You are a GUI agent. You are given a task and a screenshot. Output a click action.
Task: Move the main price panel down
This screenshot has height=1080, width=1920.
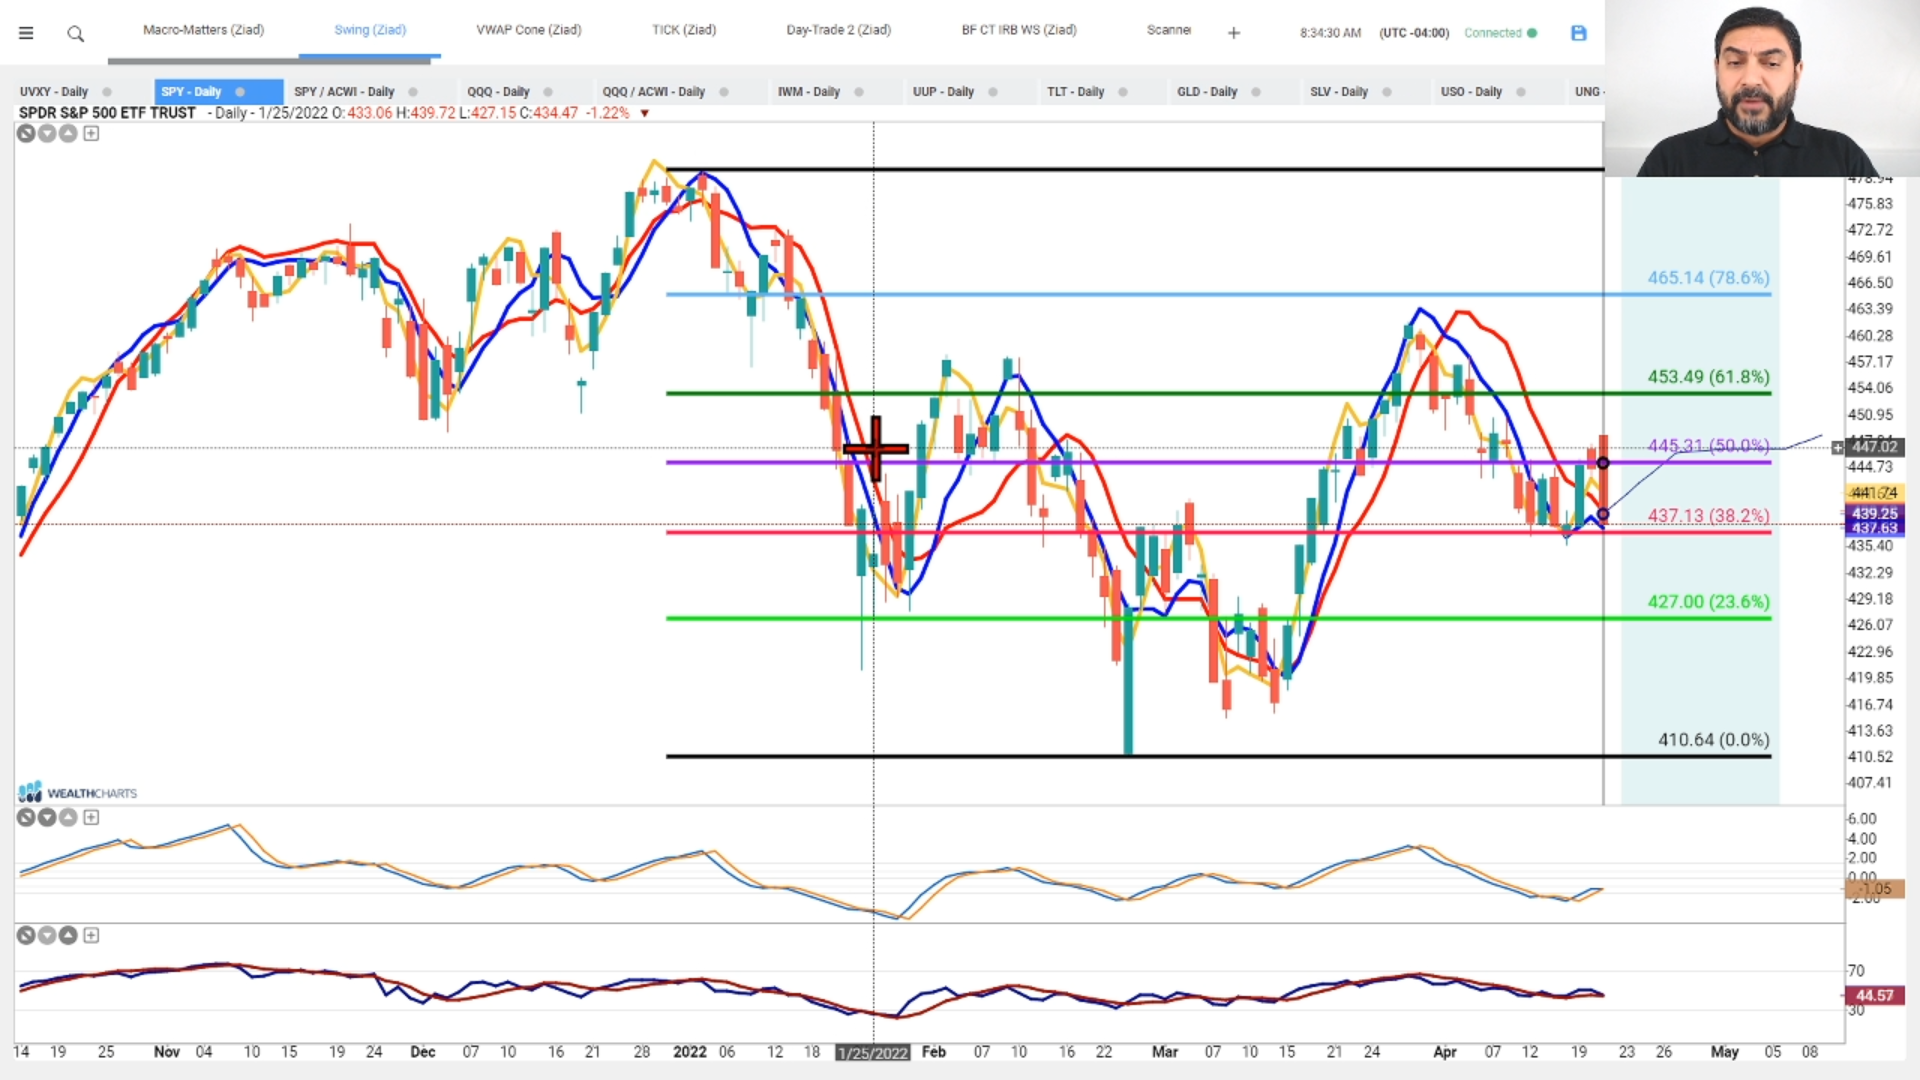click(x=47, y=133)
